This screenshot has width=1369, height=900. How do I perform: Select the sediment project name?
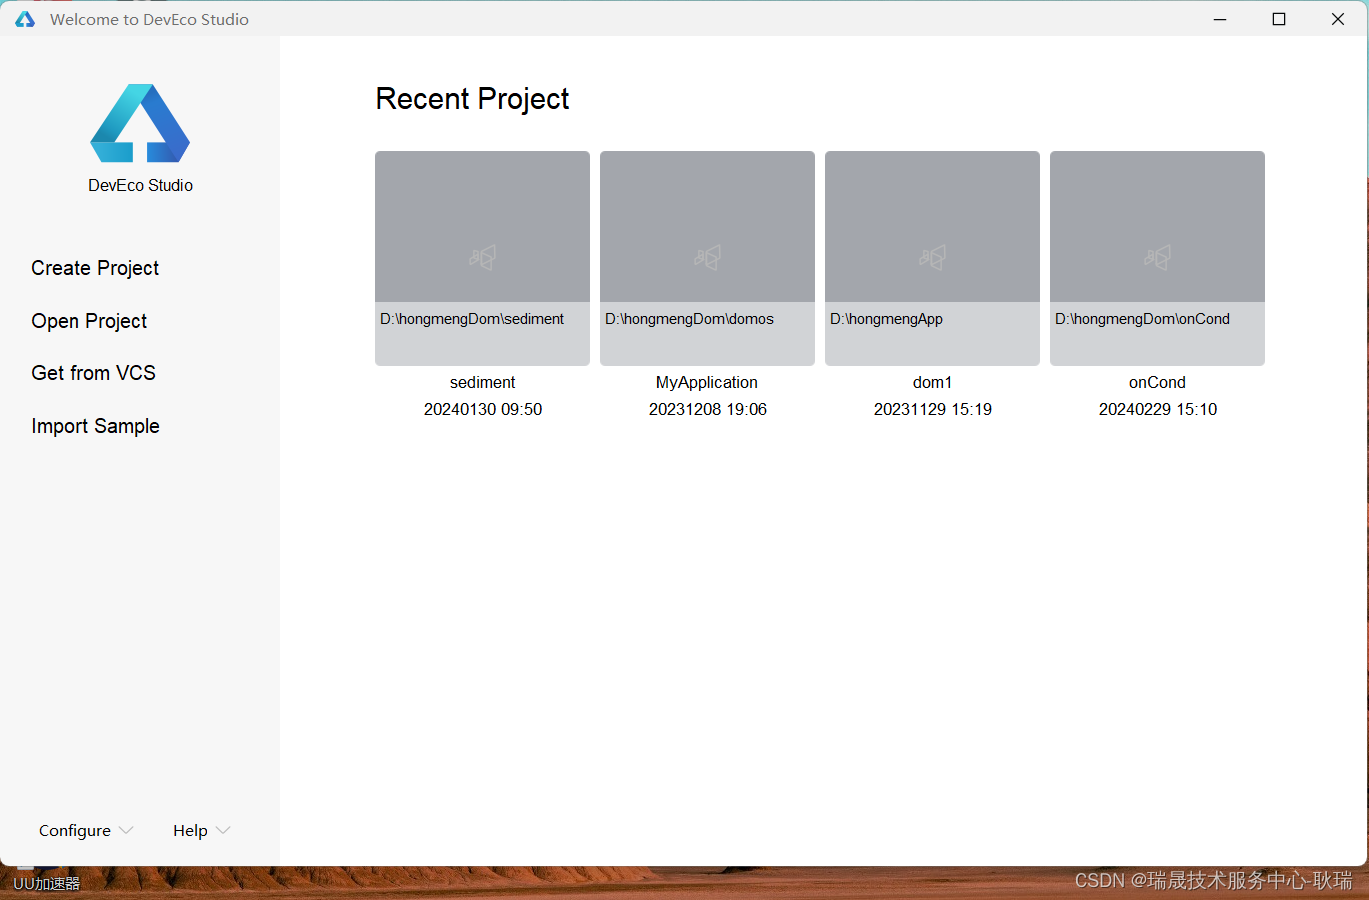tap(482, 382)
